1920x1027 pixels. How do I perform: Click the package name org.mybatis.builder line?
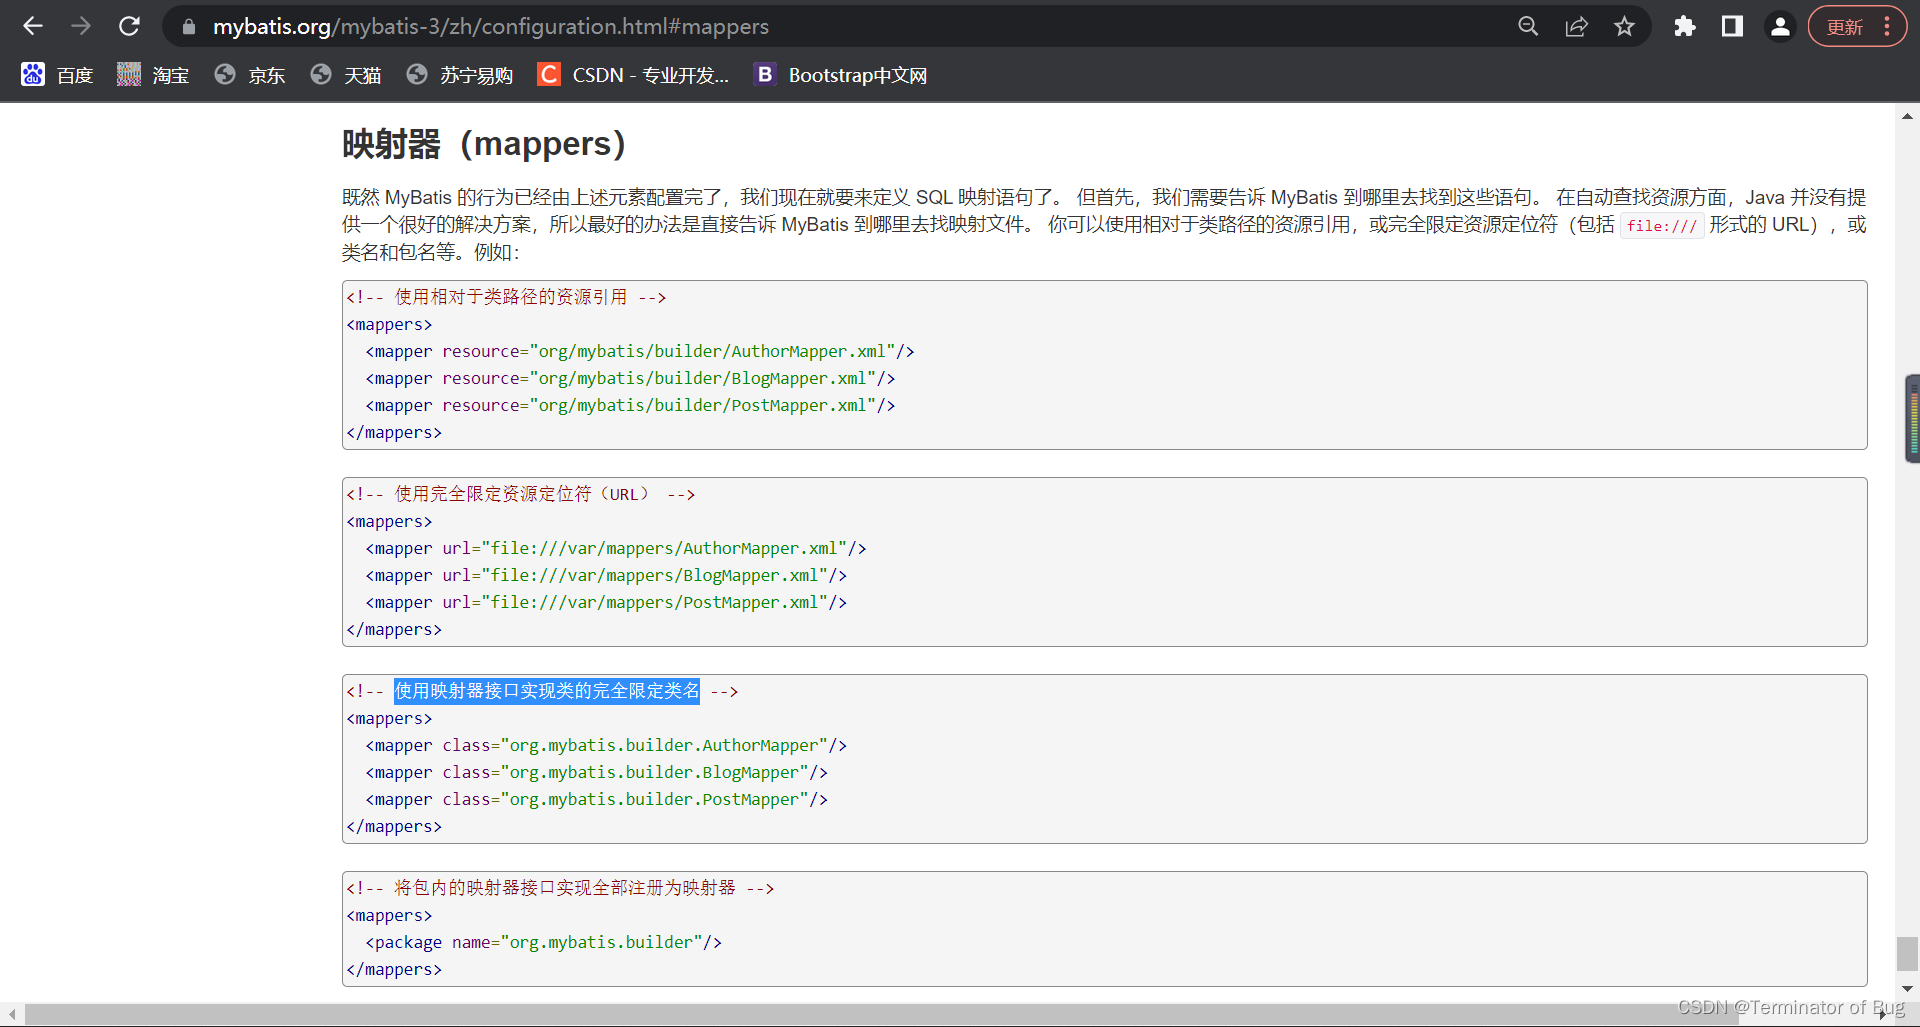click(544, 943)
